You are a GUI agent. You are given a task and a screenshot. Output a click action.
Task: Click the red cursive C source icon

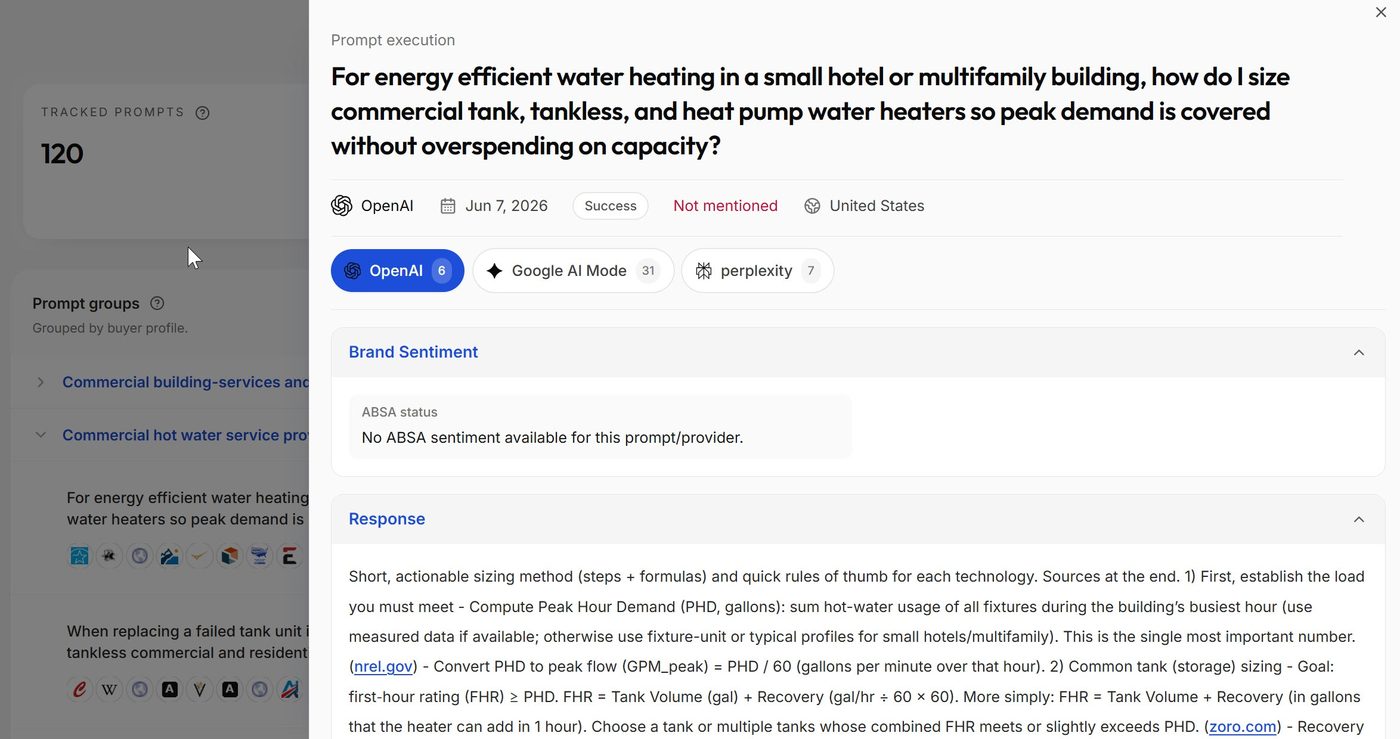coord(80,689)
